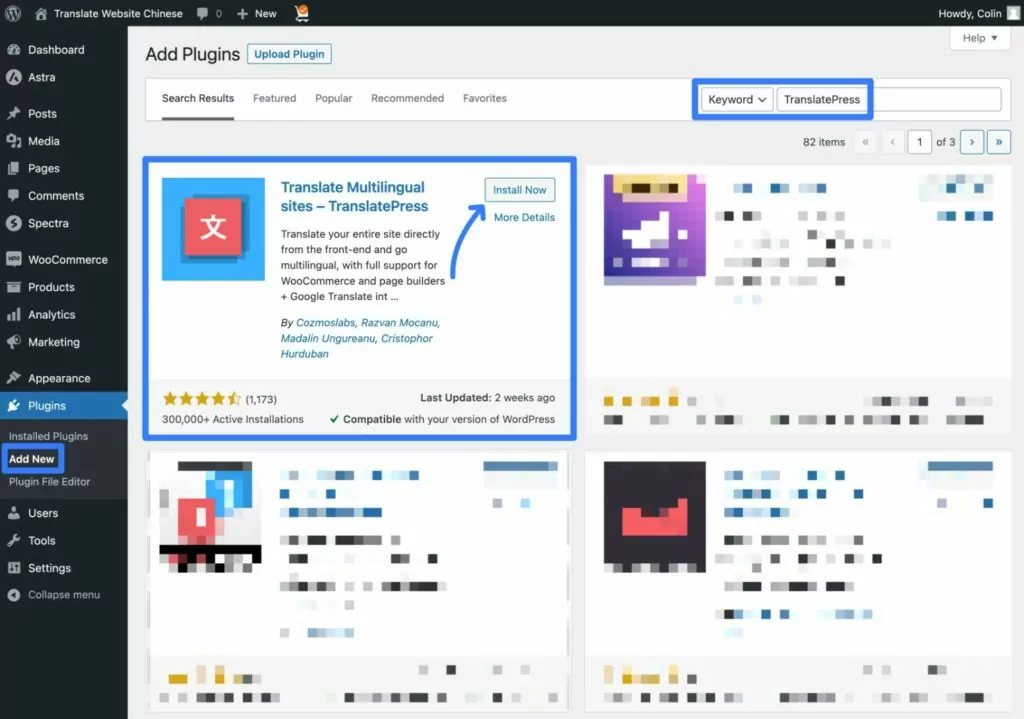
Task: Switch to the Recommended tab
Action: pos(408,98)
